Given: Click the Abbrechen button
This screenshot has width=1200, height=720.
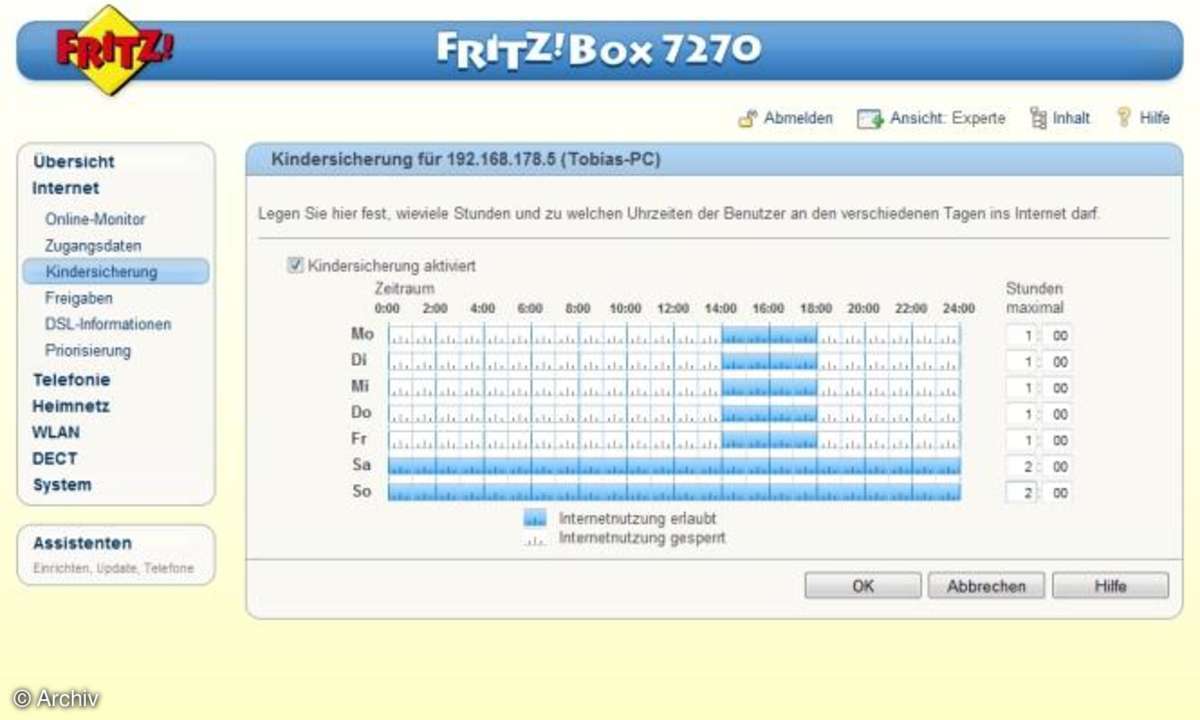Looking at the screenshot, I should coord(986,586).
